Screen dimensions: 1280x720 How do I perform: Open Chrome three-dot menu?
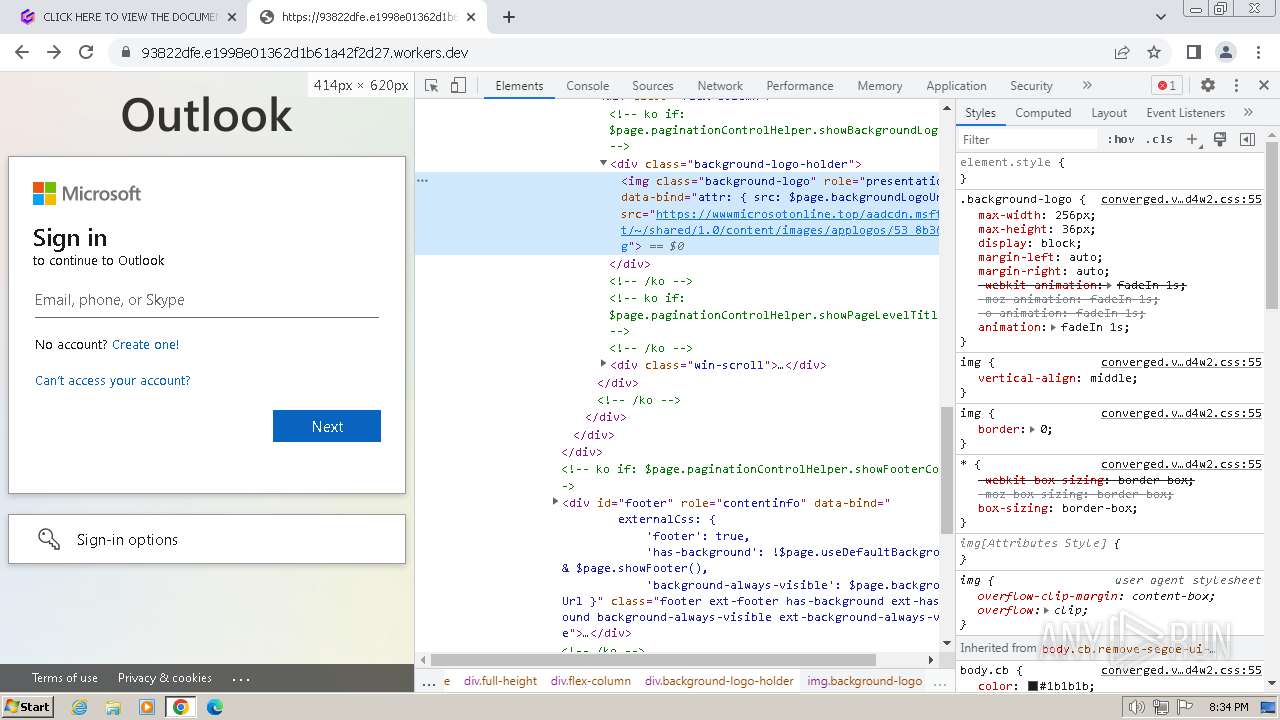[x=1258, y=52]
